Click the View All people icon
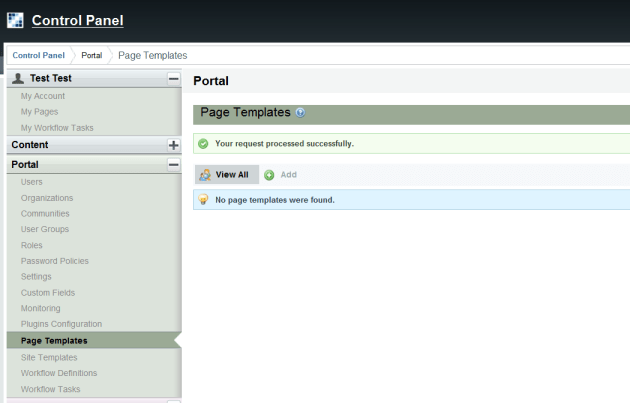 point(205,175)
